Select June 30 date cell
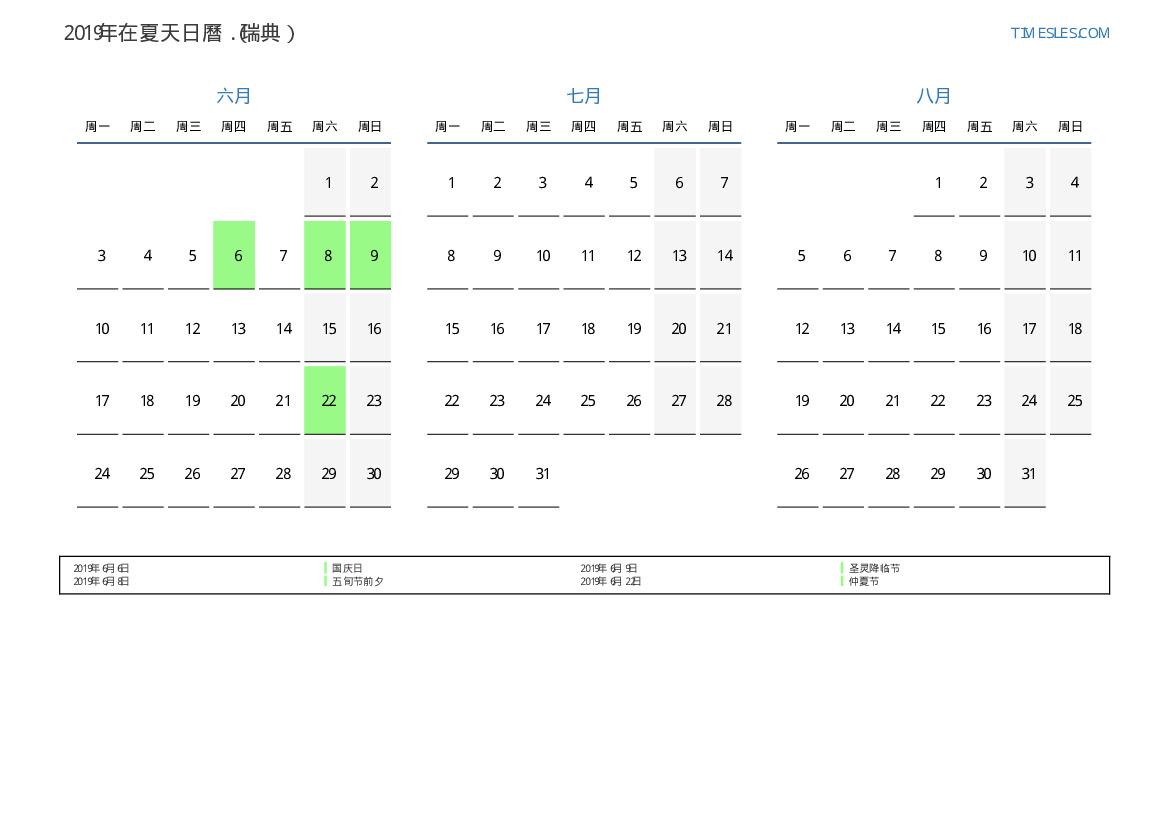 click(x=373, y=474)
